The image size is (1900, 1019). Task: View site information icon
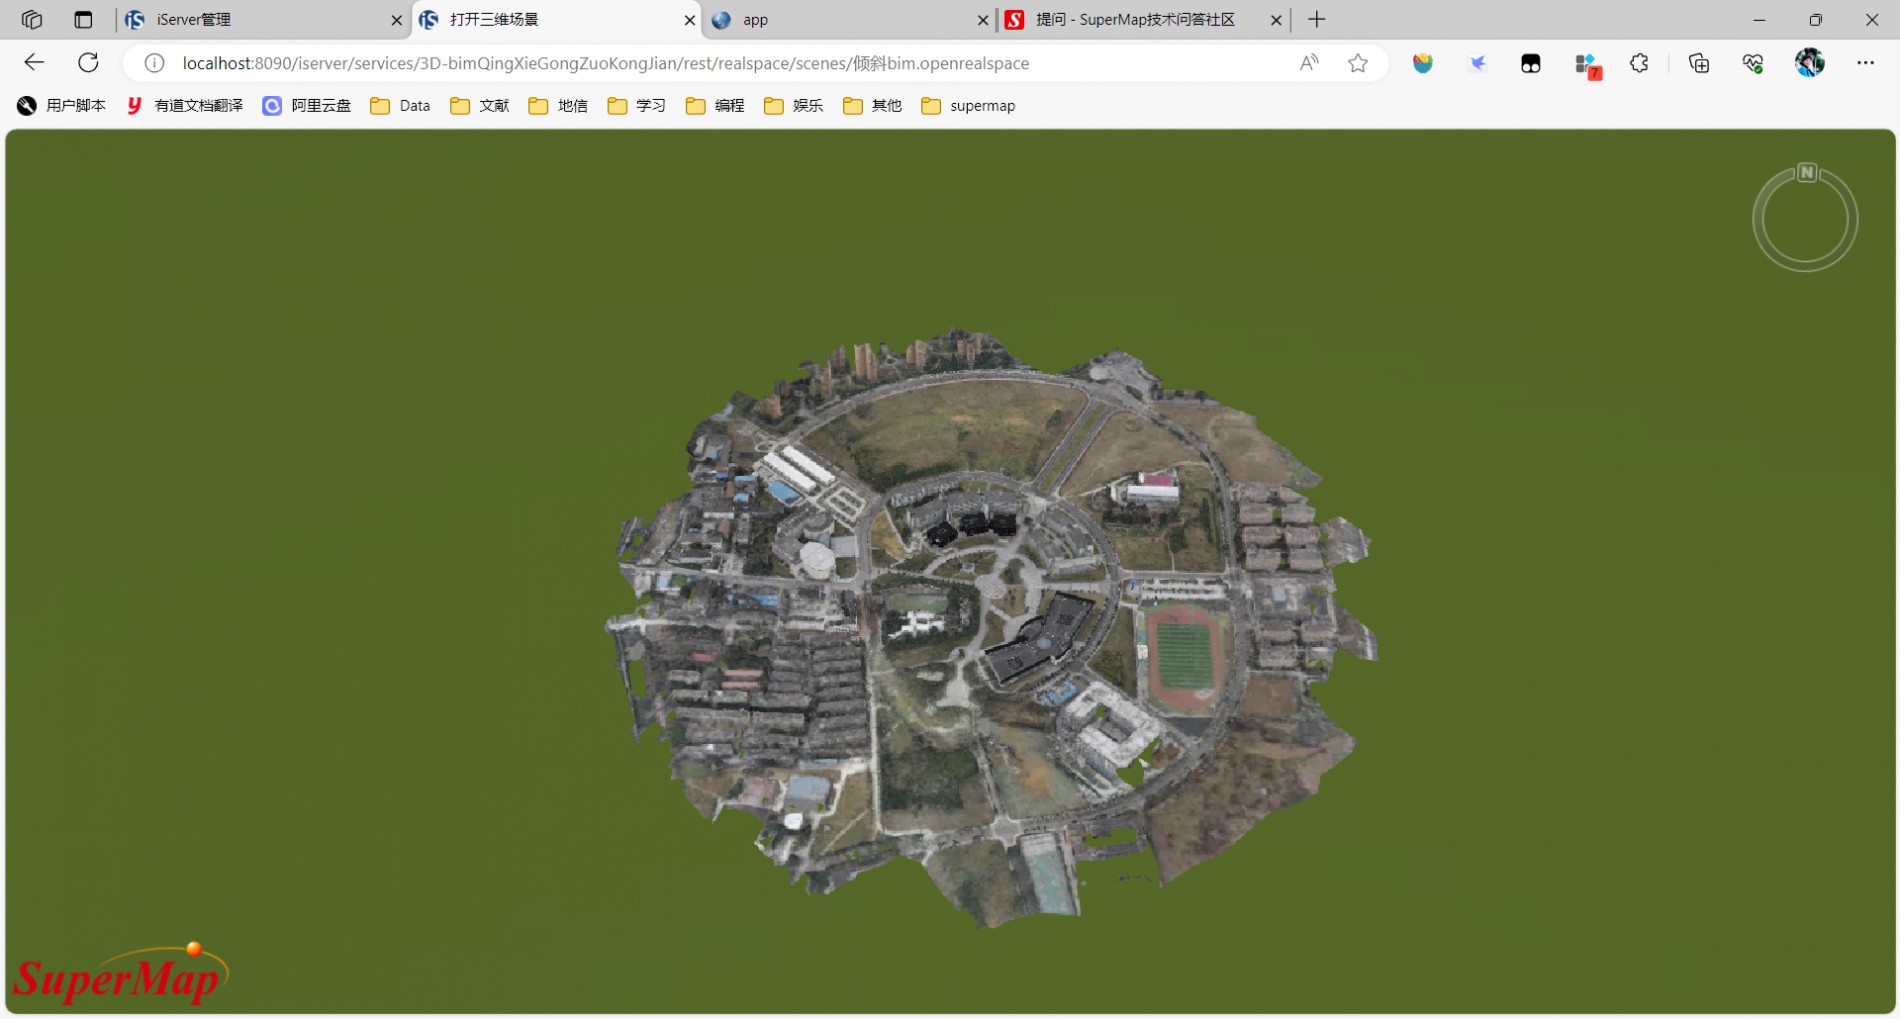(154, 63)
